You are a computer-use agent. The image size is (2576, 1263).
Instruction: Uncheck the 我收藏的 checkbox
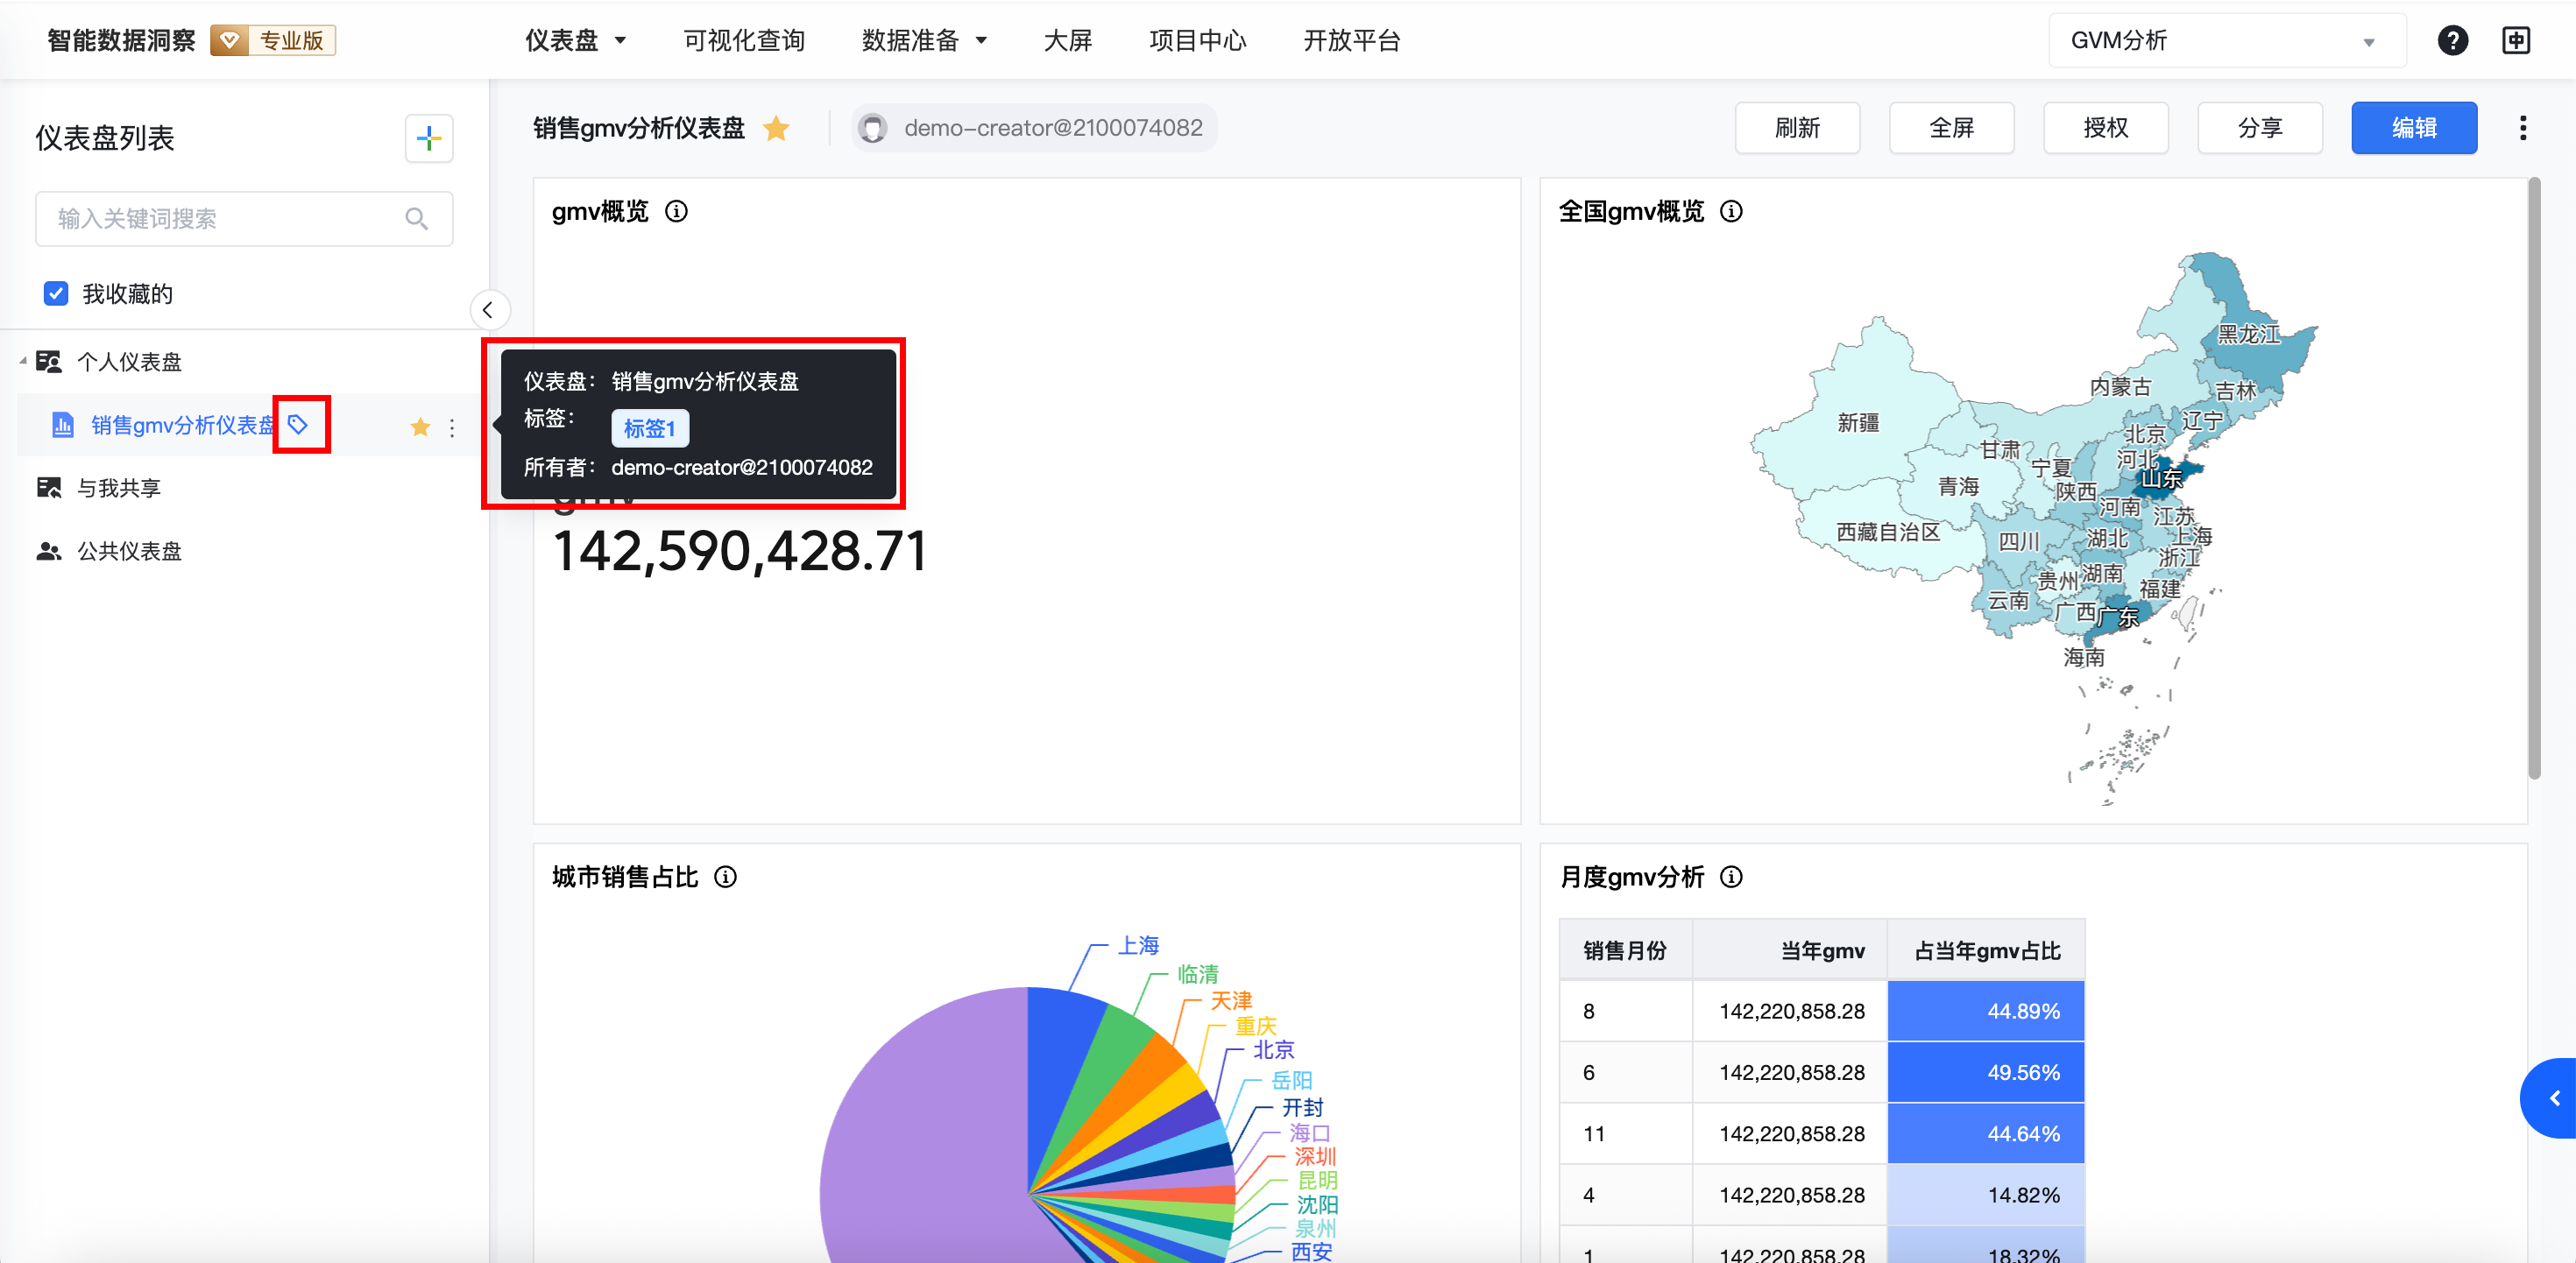(x=56, y=294)
